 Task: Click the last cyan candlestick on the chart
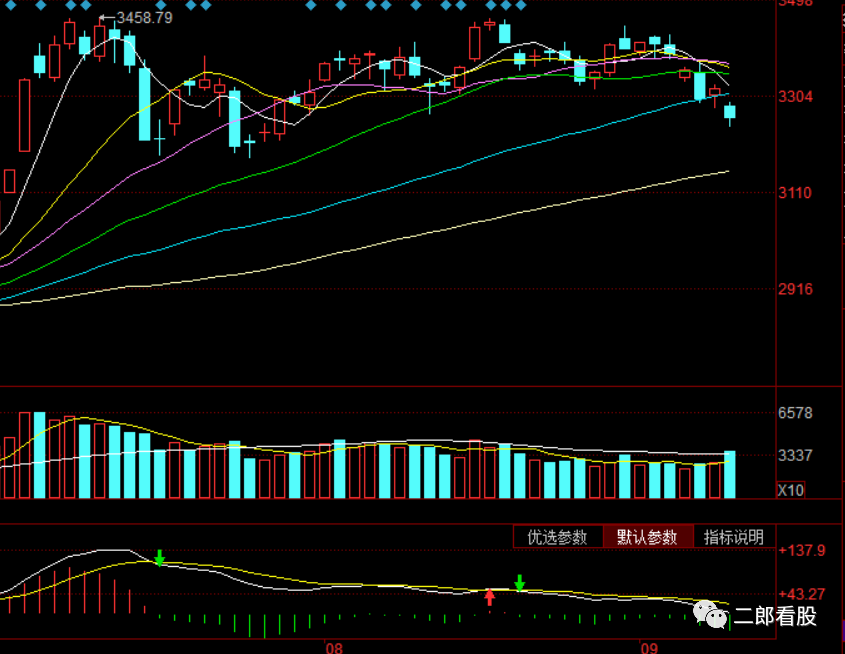click(730, 112)
